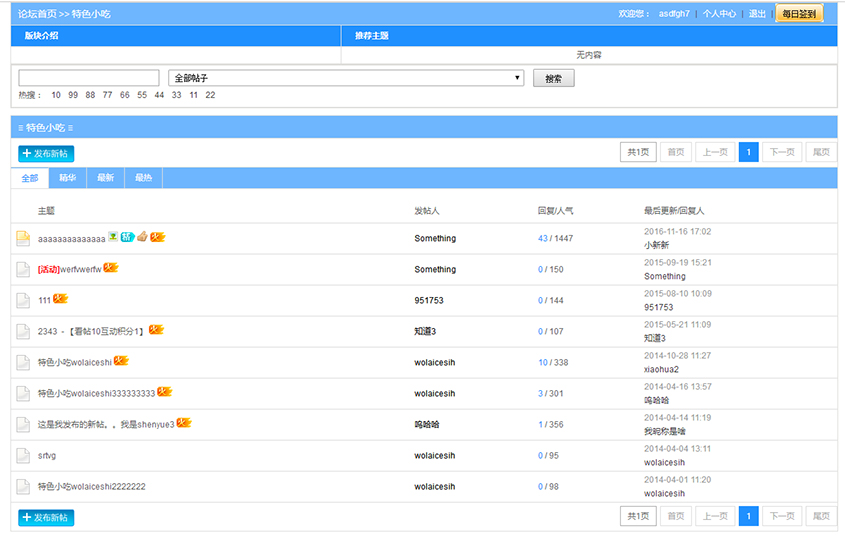This screenshot has height=535, width=845.
Task: Click last replier 小新新
Action: (x=656, y=245)
